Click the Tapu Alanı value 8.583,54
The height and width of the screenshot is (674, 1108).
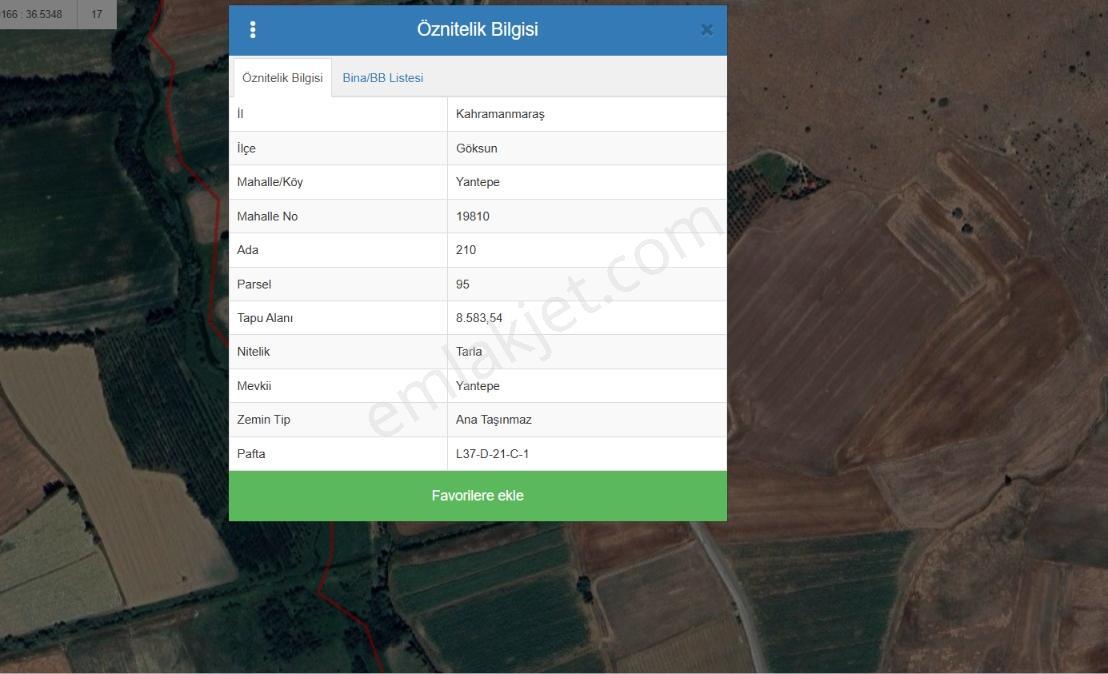(x=479, y=318)
